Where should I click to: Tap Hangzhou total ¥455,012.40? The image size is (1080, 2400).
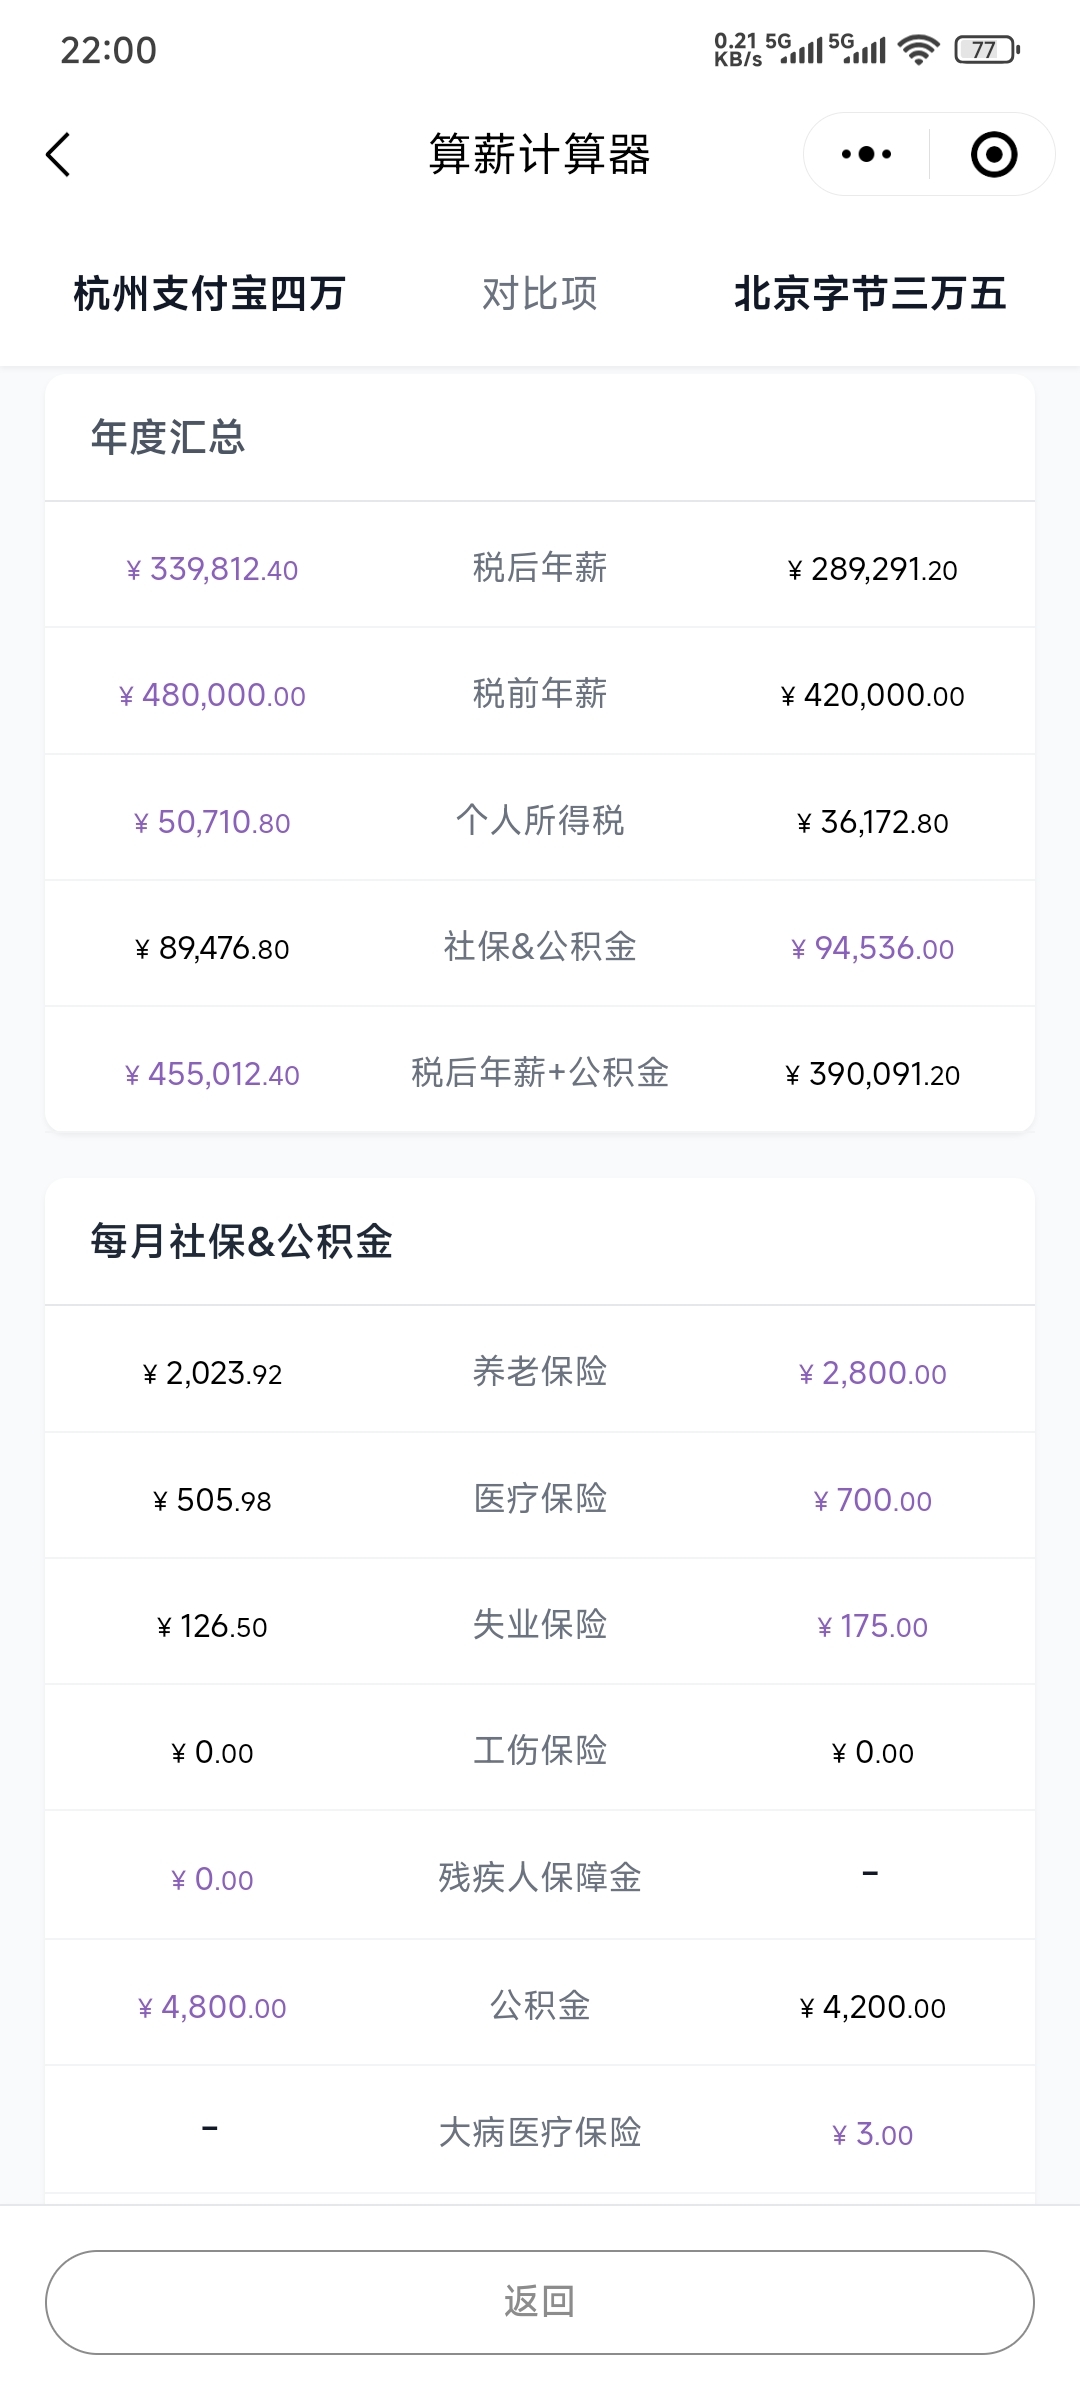(212, 1075)
